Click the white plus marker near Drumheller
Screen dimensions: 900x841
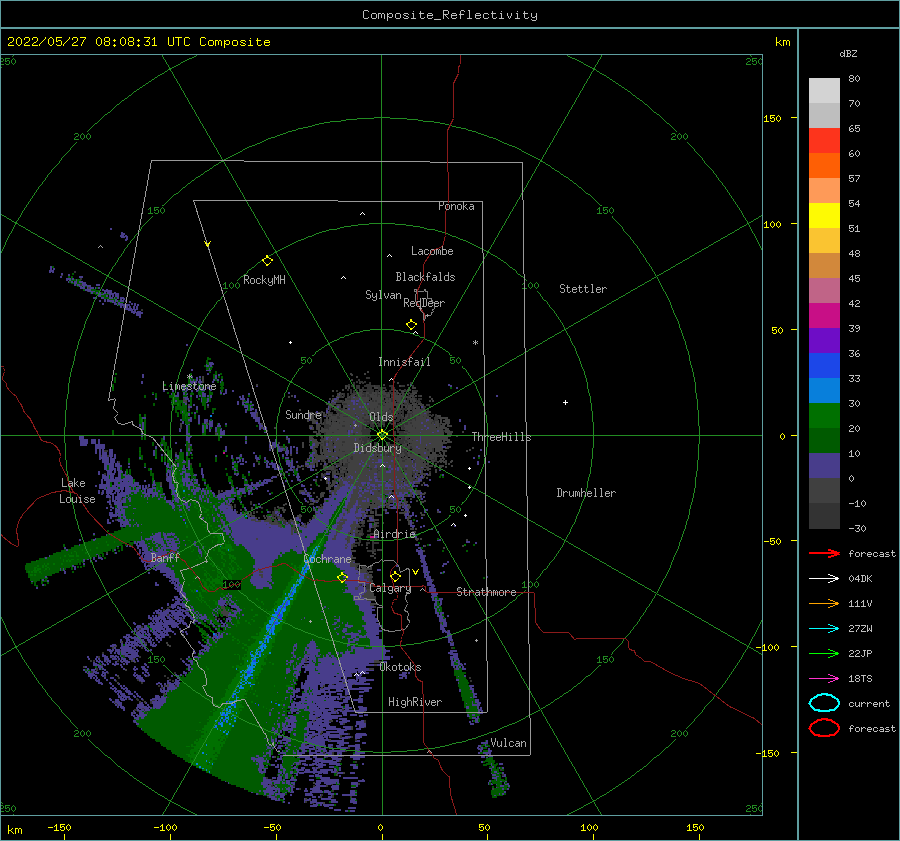565,402
